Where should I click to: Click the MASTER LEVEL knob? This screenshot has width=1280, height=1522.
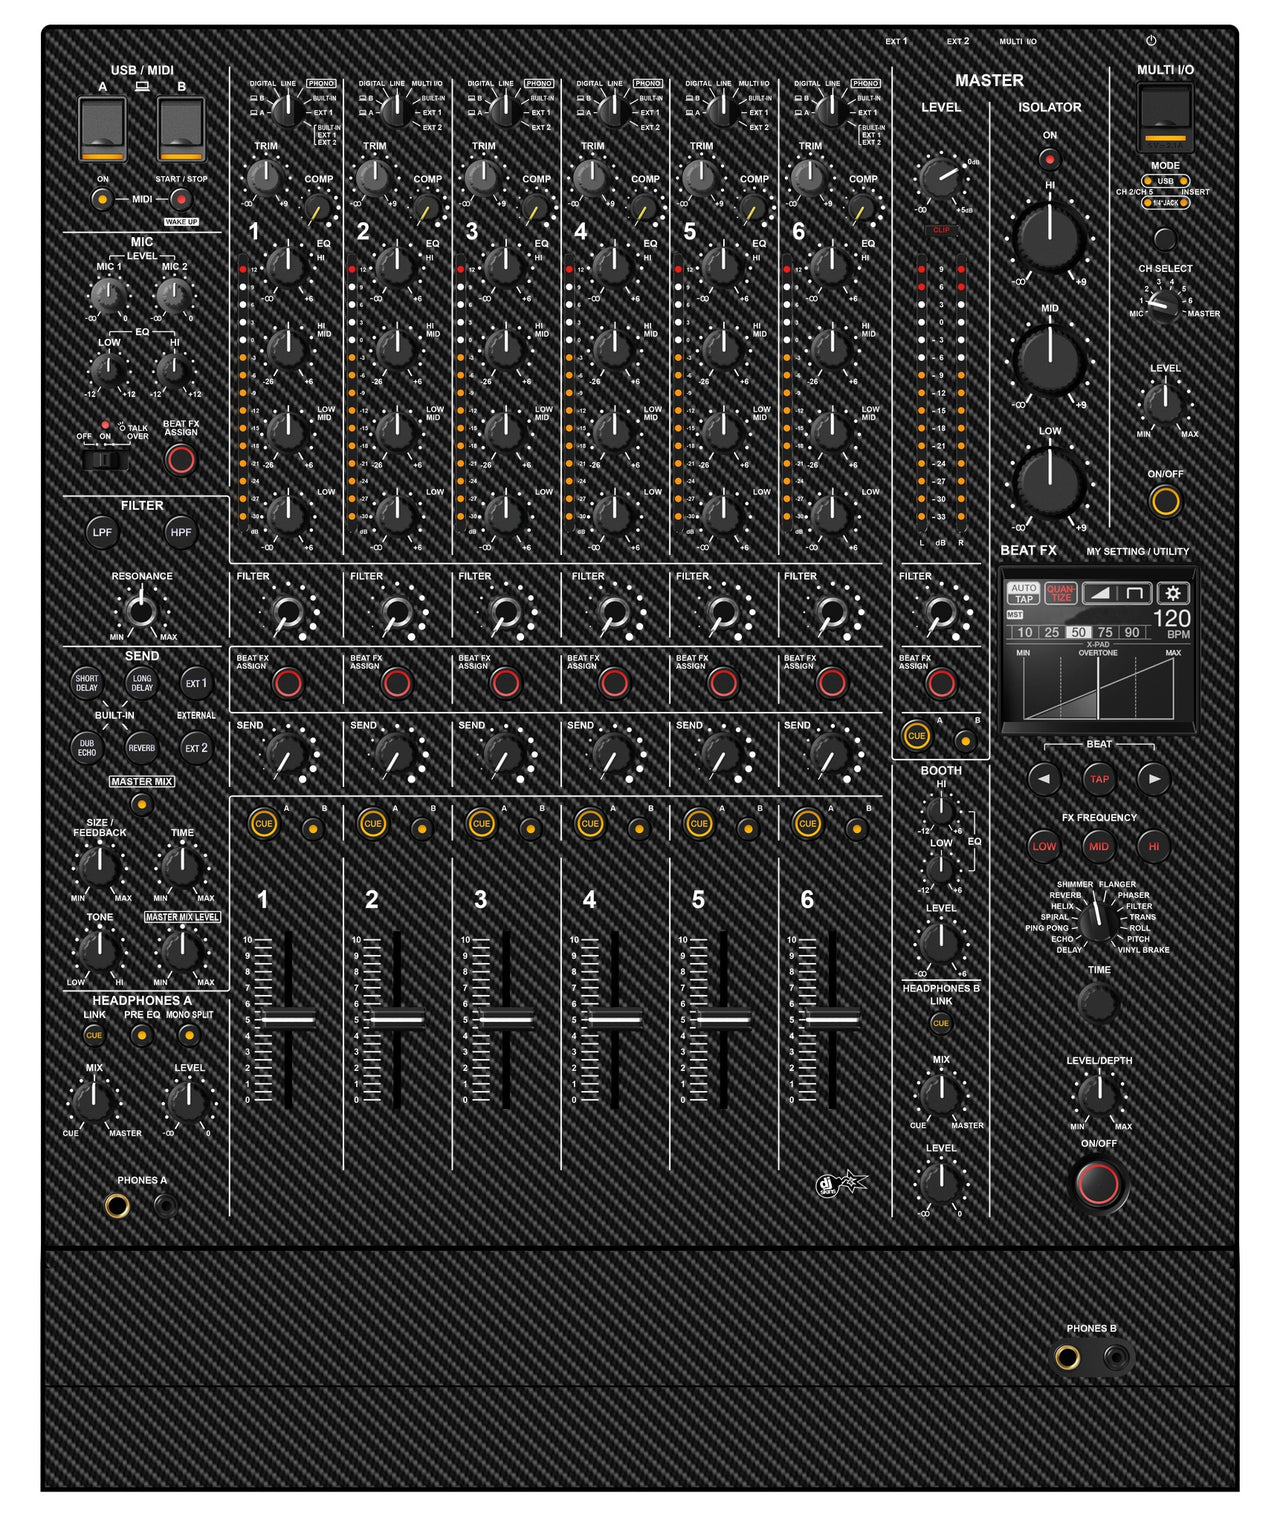[x=940, y=179]
